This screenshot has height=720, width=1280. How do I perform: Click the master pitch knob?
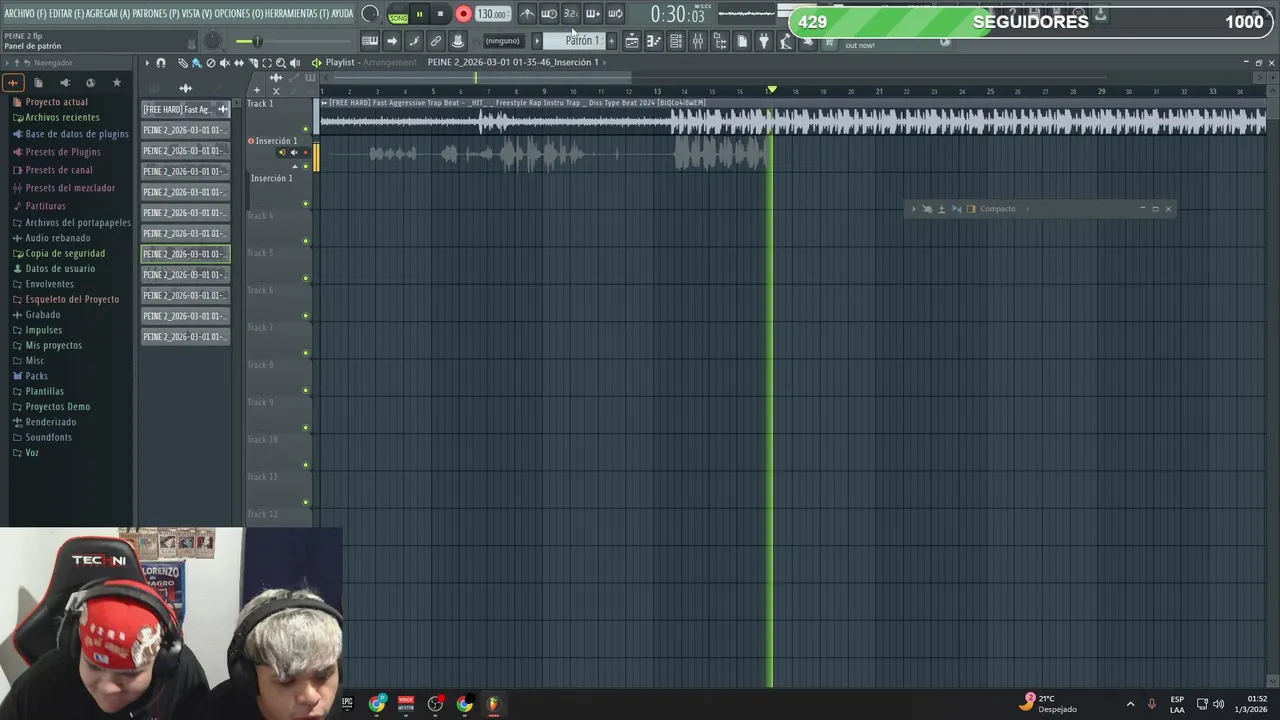click(212, 41)
